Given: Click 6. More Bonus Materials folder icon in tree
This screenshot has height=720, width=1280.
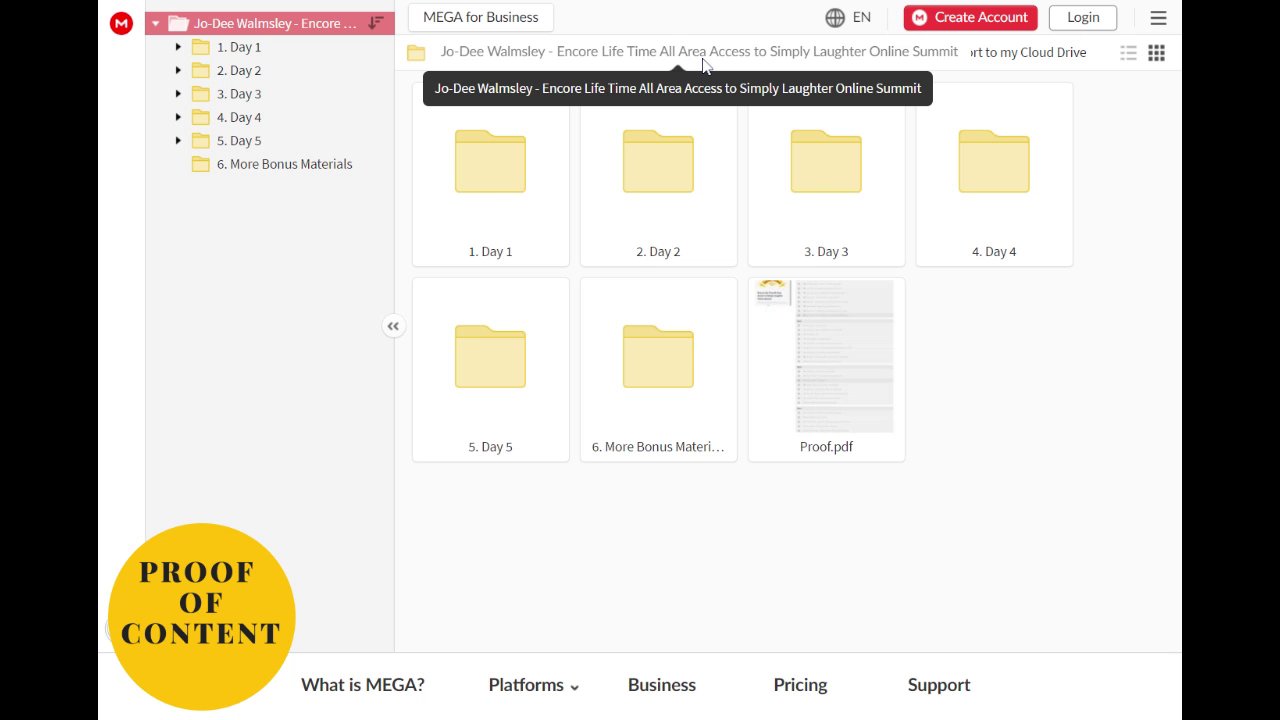Looking at the screenshot, I should point(201,164).
